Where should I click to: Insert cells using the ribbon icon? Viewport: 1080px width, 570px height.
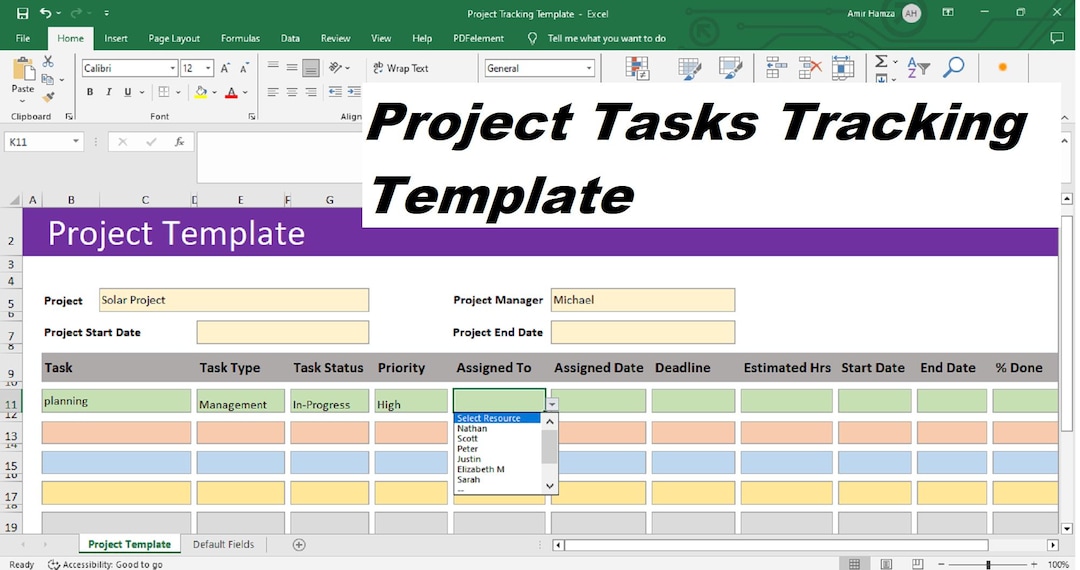(776, 68)
